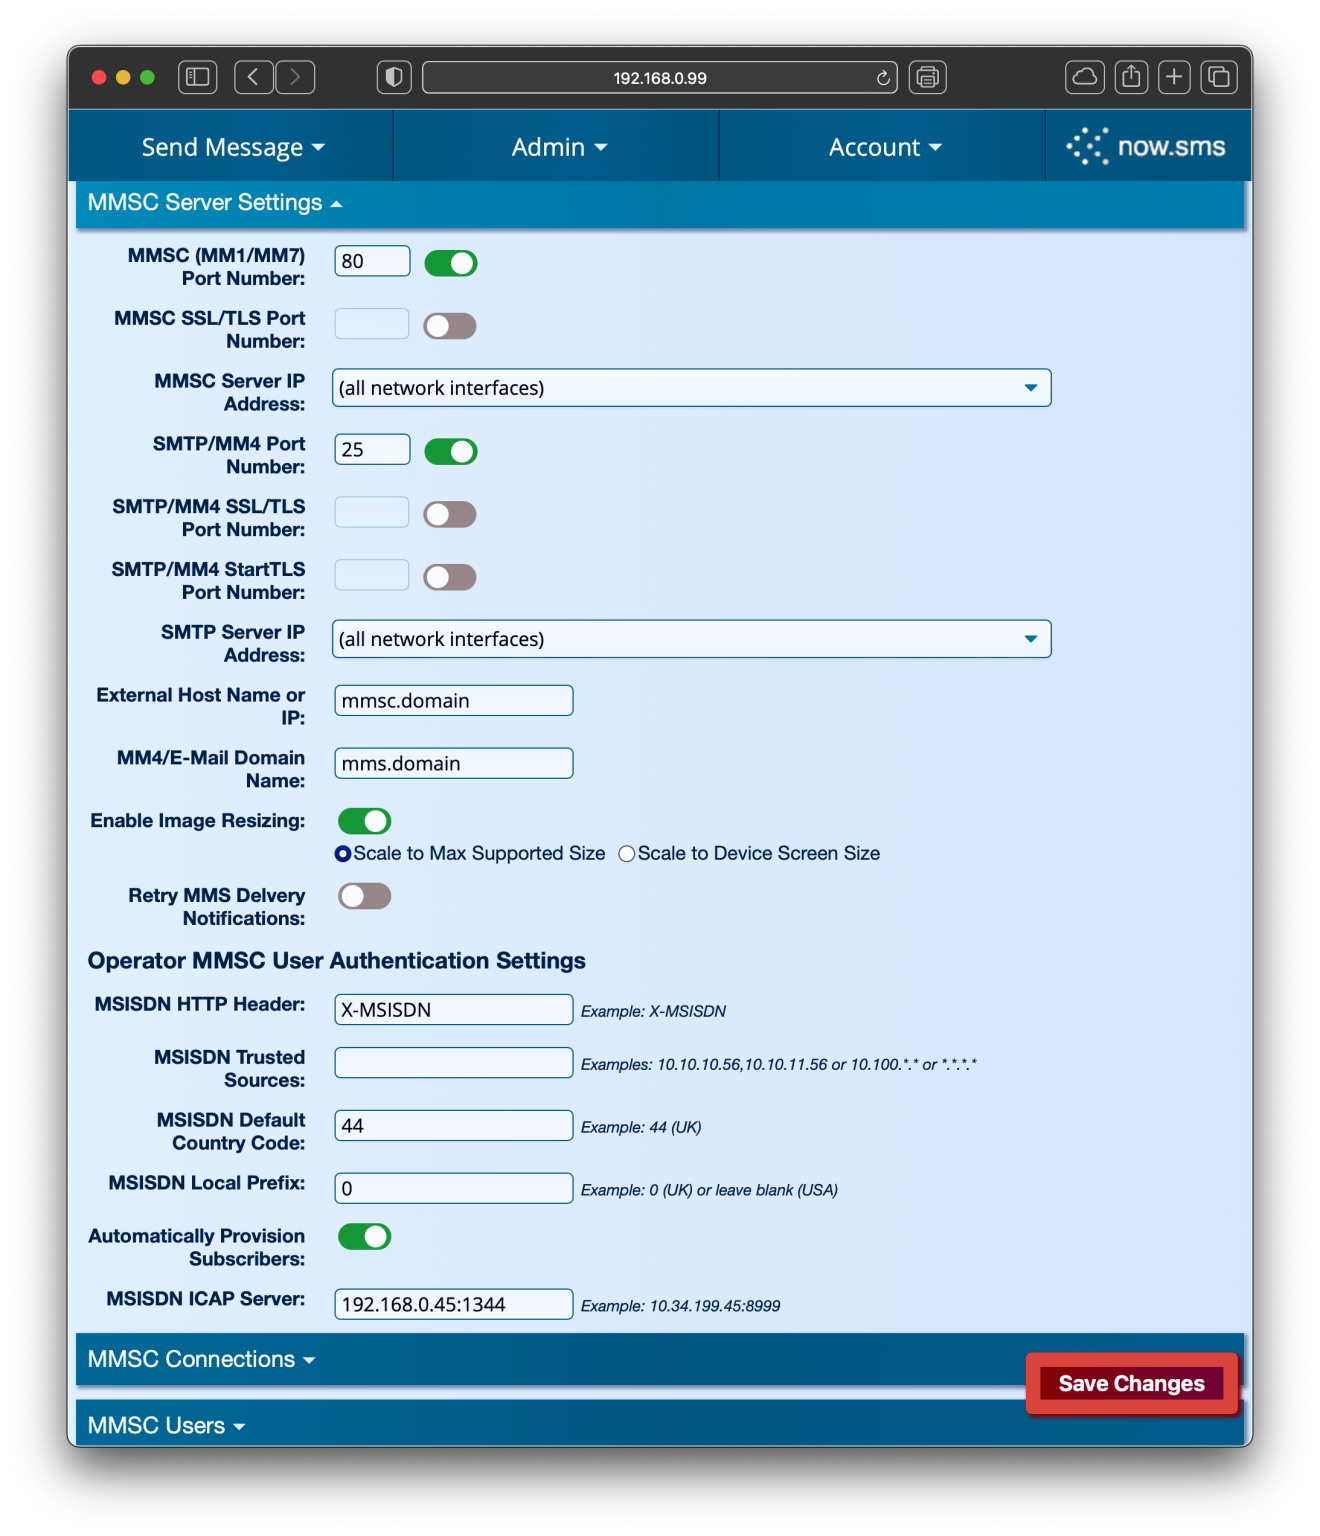Select Scale to Device Screen Size
Viewport: 1320px width, 1536px height.
(x=627, y=853)
